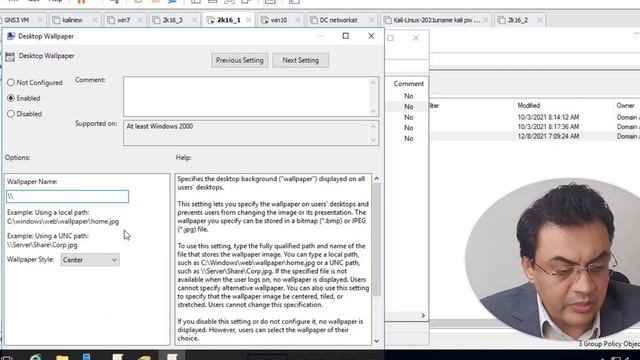
Task: Click the Comment column header in the background window
Action: point(408,84)
